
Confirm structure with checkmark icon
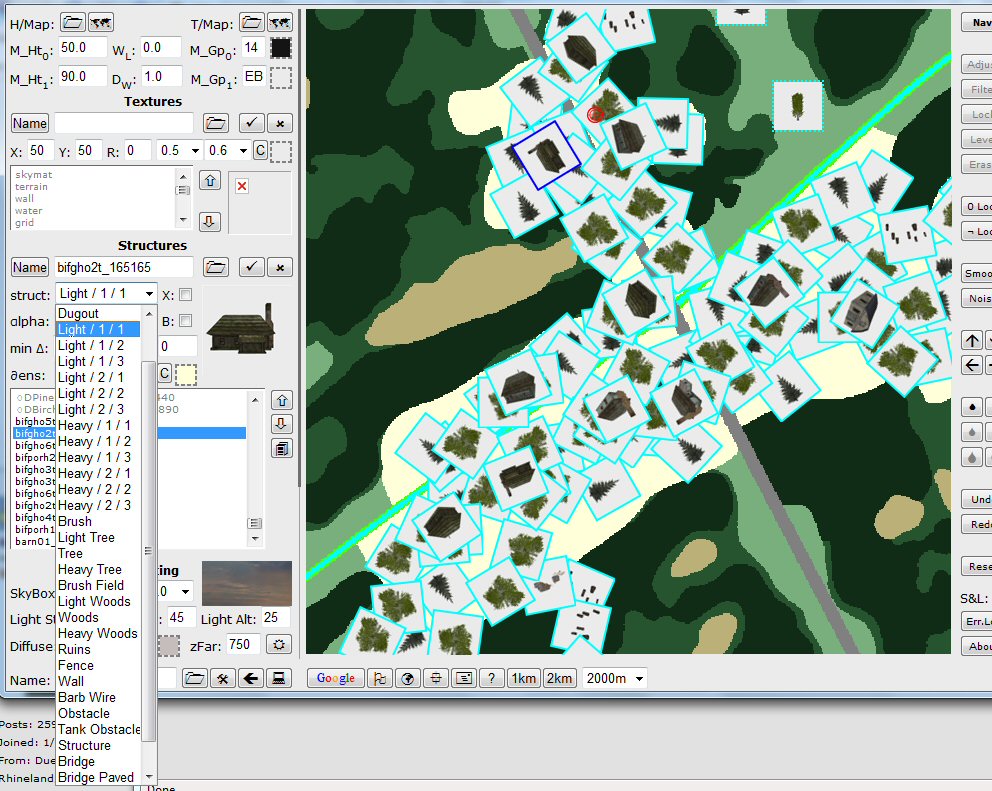click(251, 267)
